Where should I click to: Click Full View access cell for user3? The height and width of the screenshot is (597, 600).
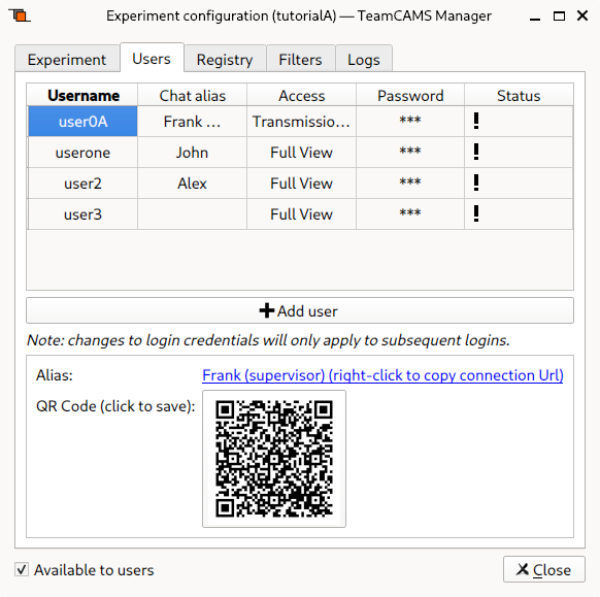coord(302,214)
